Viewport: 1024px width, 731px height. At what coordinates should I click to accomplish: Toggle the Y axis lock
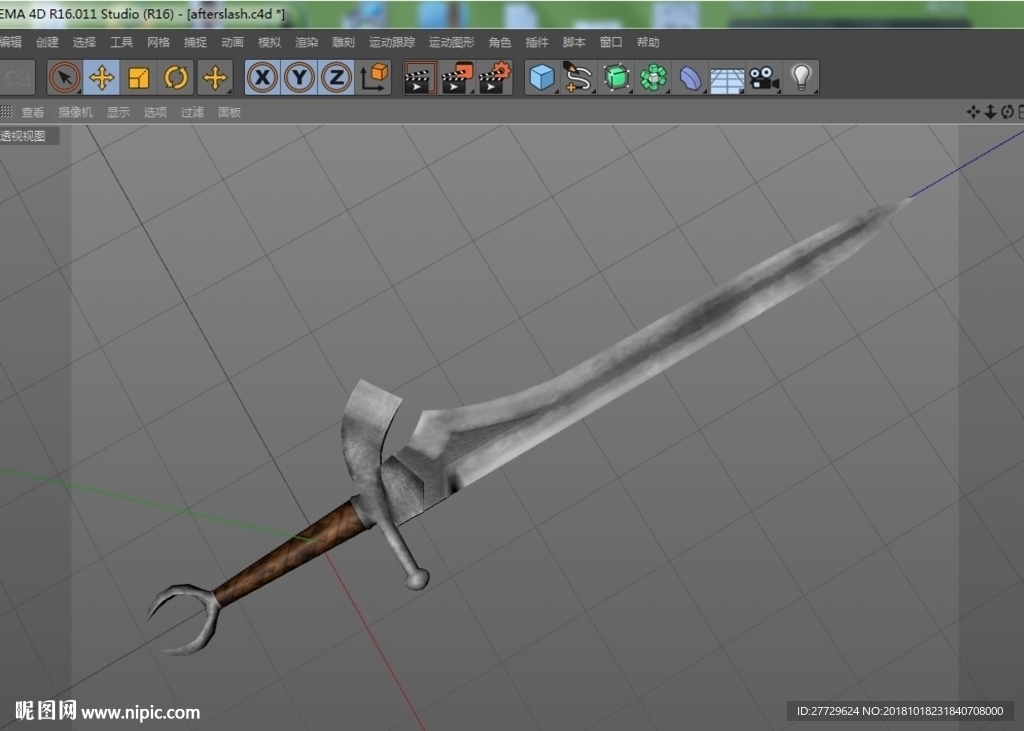coord(300,78)
